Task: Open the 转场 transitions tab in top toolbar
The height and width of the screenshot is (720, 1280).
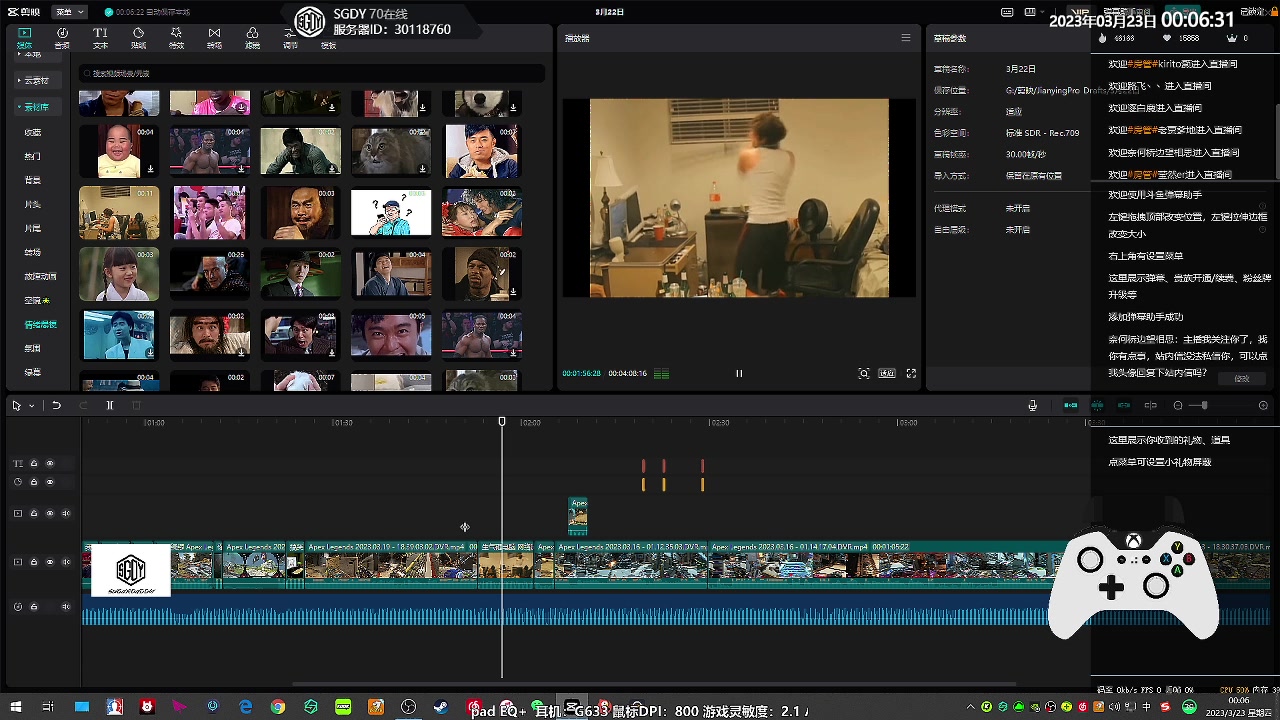Action: [x=214, y=38]
